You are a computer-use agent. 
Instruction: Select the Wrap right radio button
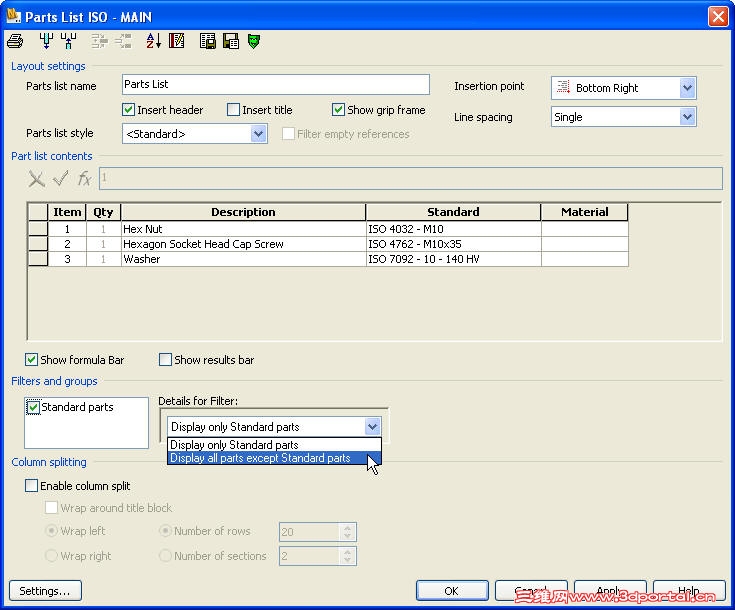(x=51, y=556)
